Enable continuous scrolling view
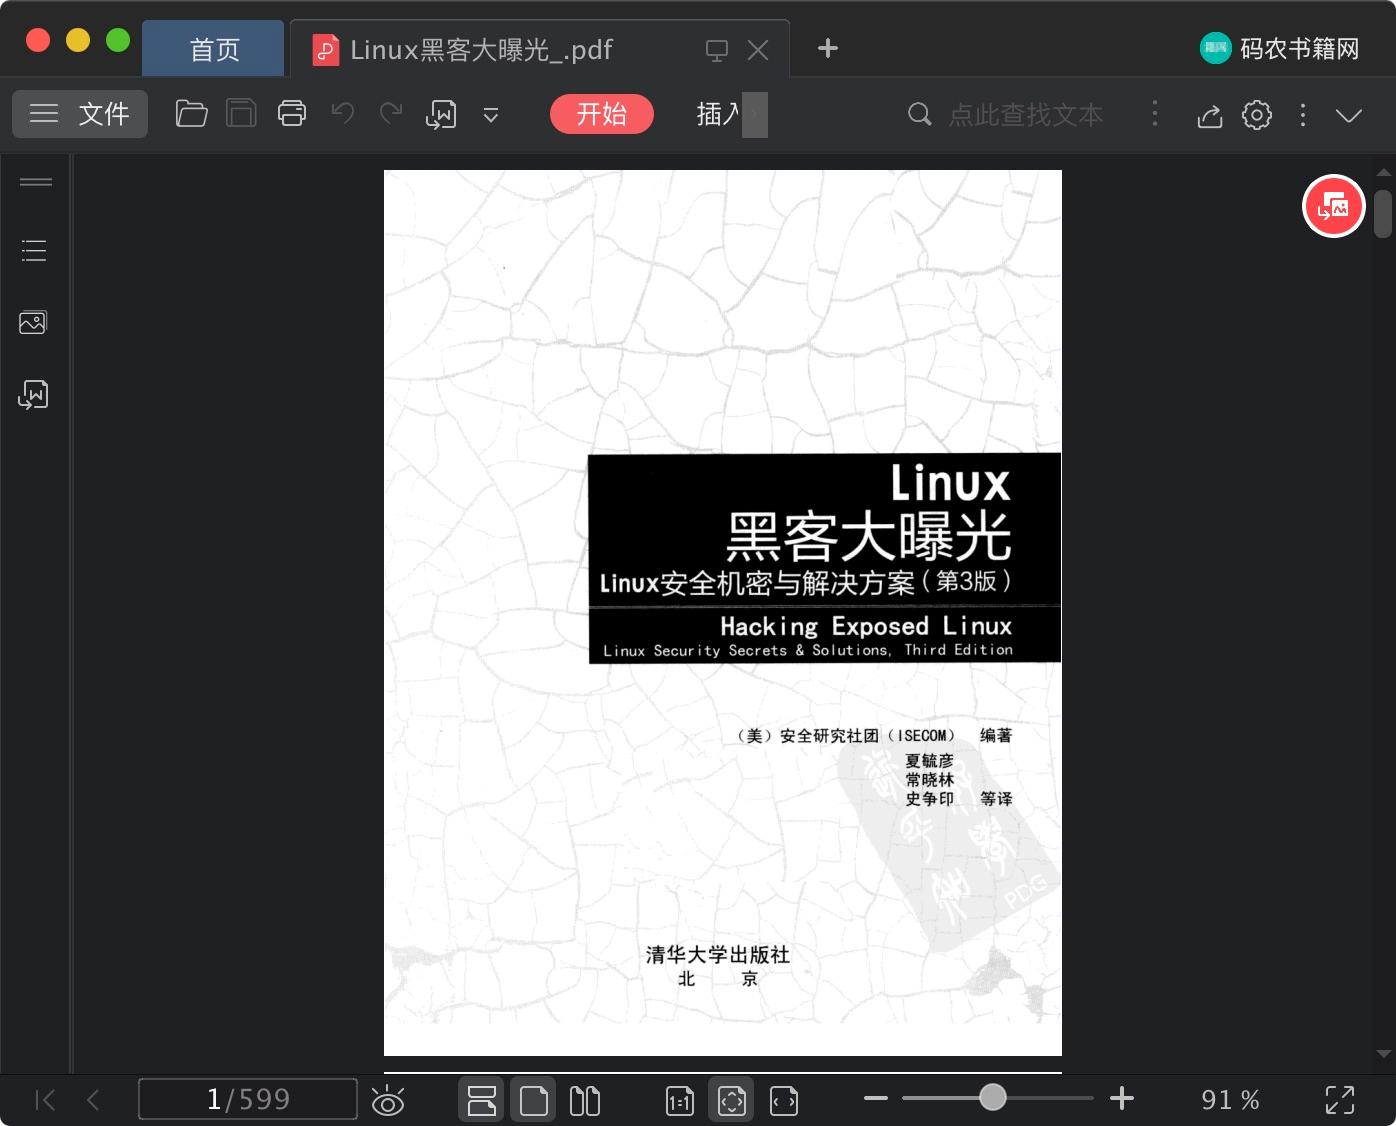Image resolution: width=1396 pixels, height=1126 pixels. 482,1100
